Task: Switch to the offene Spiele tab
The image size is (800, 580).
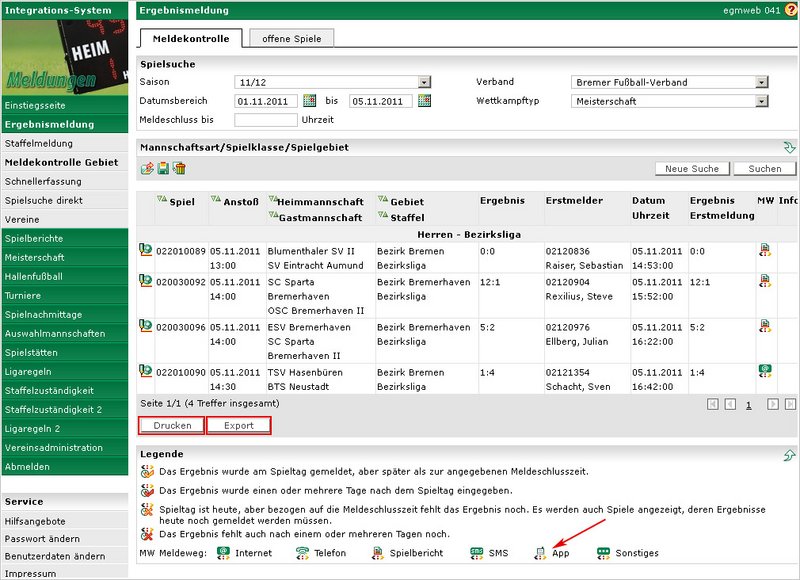Action: tap(292, 39)
